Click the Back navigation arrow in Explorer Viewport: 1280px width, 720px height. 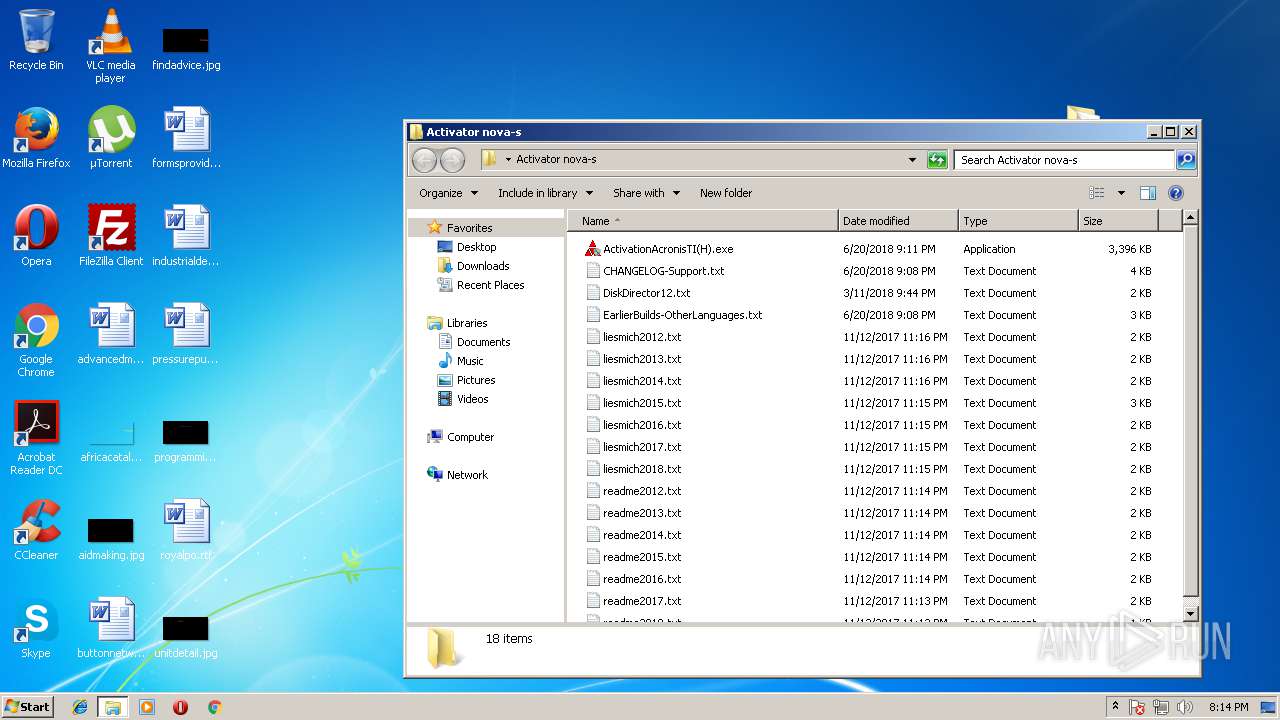[424, 160]
